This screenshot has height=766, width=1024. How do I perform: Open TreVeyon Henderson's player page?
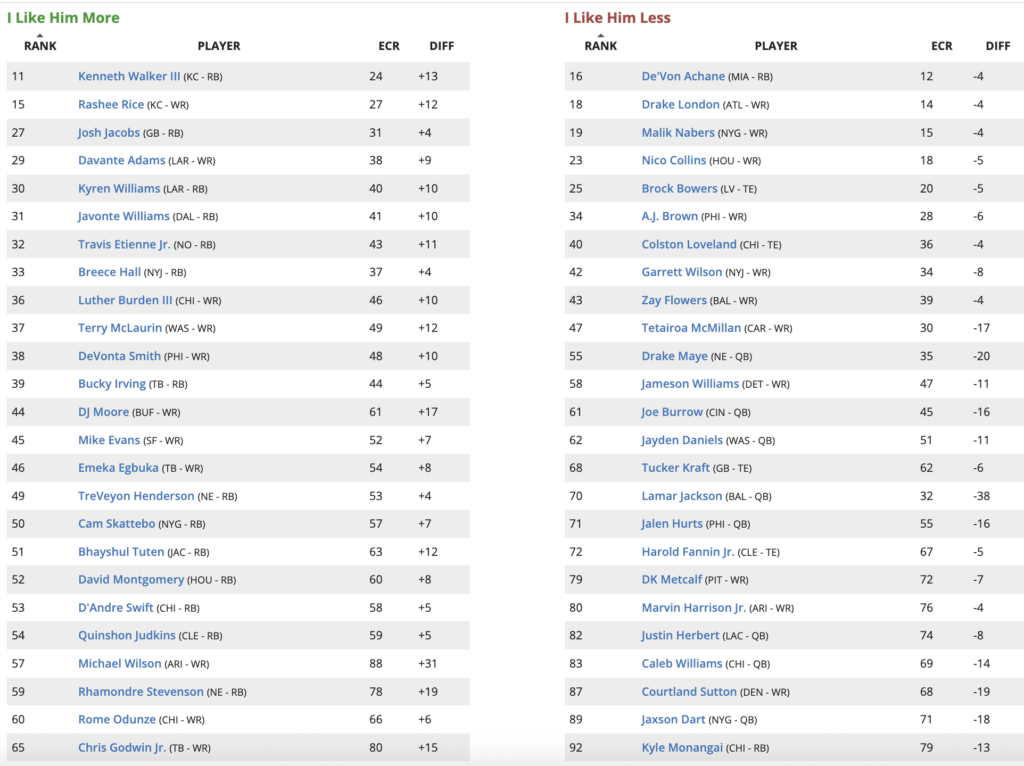pyautogui.click(x=136, y=496)
